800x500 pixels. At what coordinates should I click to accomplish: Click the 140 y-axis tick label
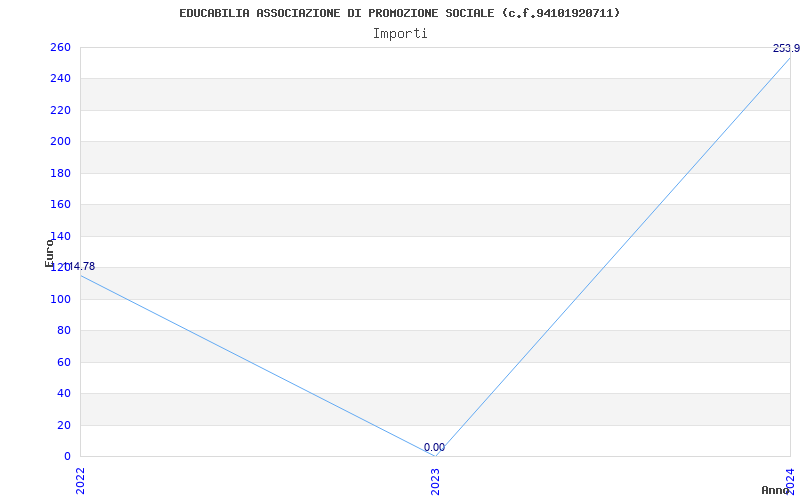[60, 236]
